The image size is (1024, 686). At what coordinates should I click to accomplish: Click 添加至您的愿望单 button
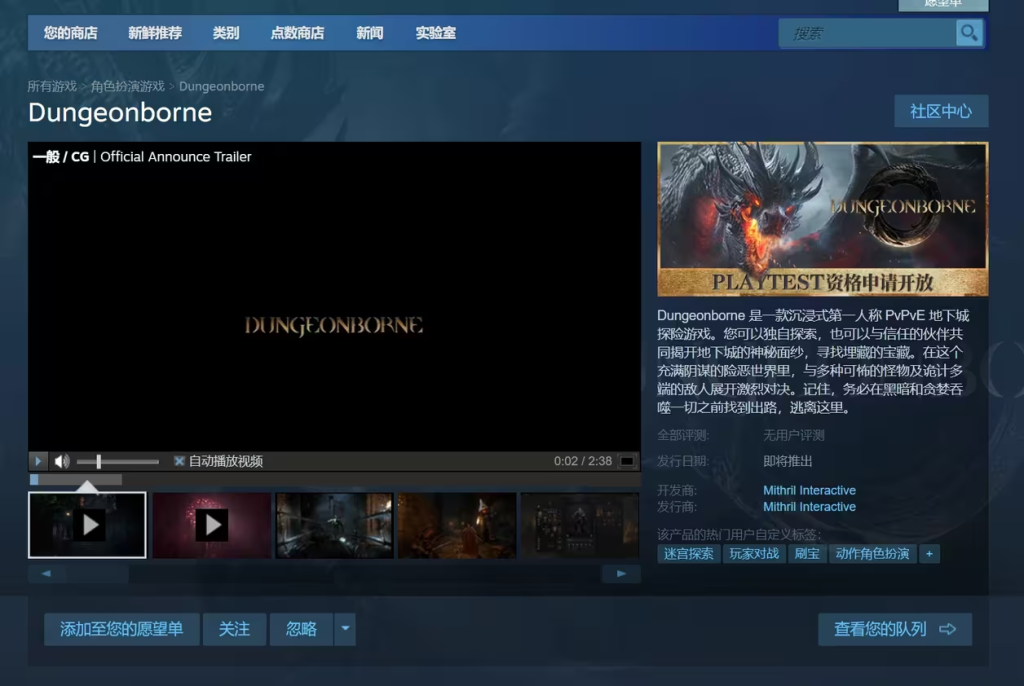(x=121, y=629)
